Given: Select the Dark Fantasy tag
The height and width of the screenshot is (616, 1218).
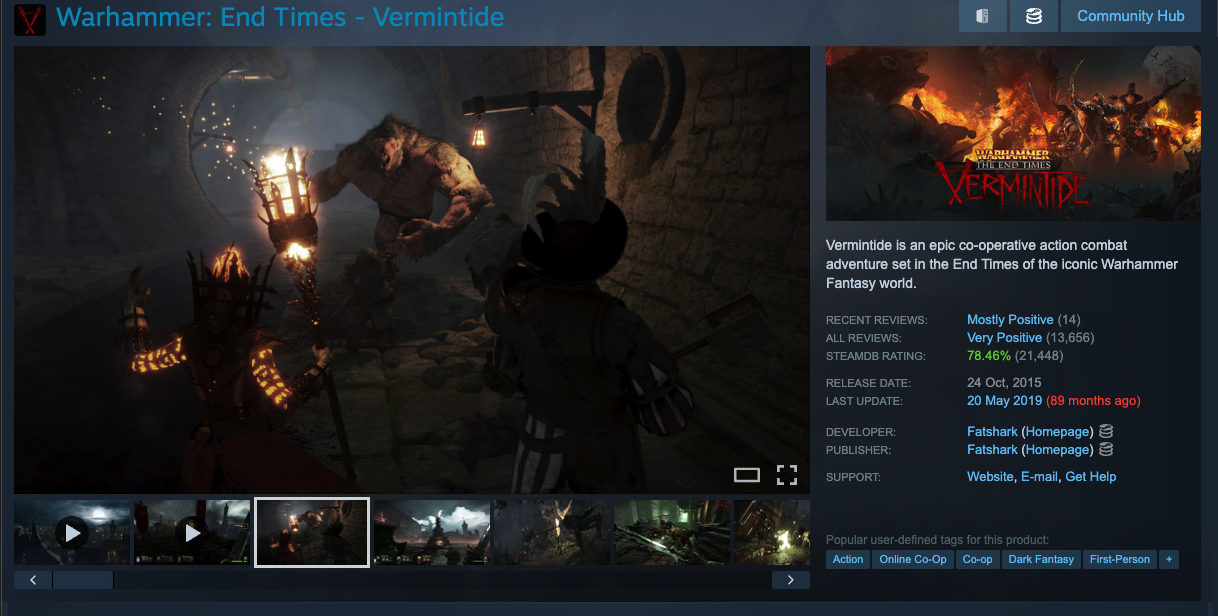Looking at the screenshot, I should click(1041, 559).
